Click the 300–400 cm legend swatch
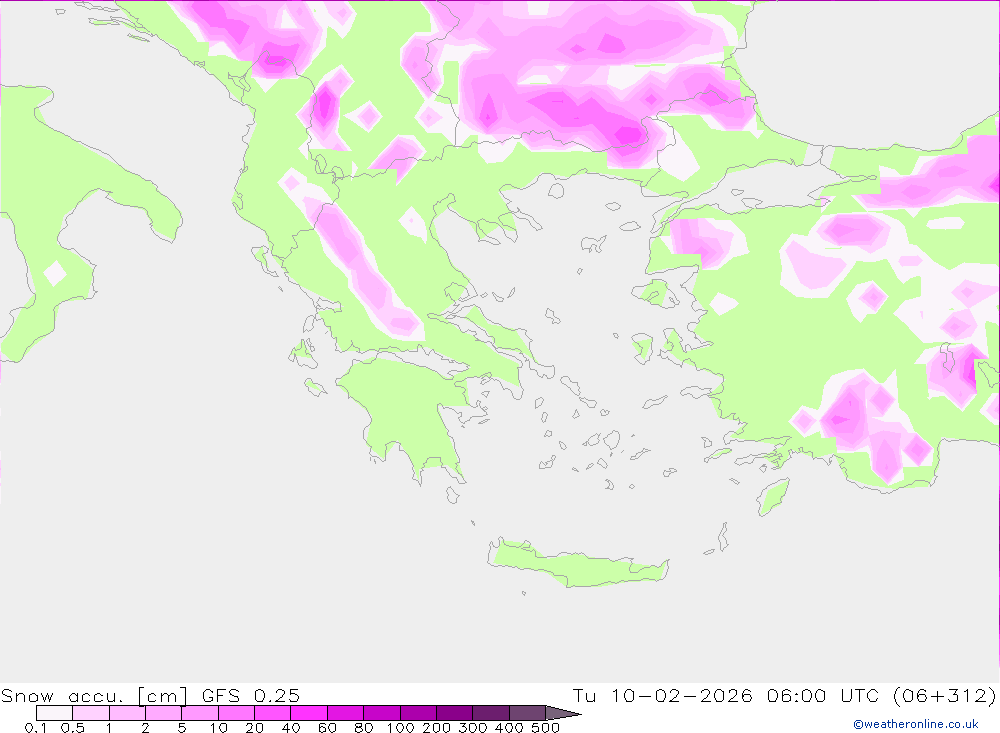The width and height of the screenshot is (1000, 733). tap(491, 713)
